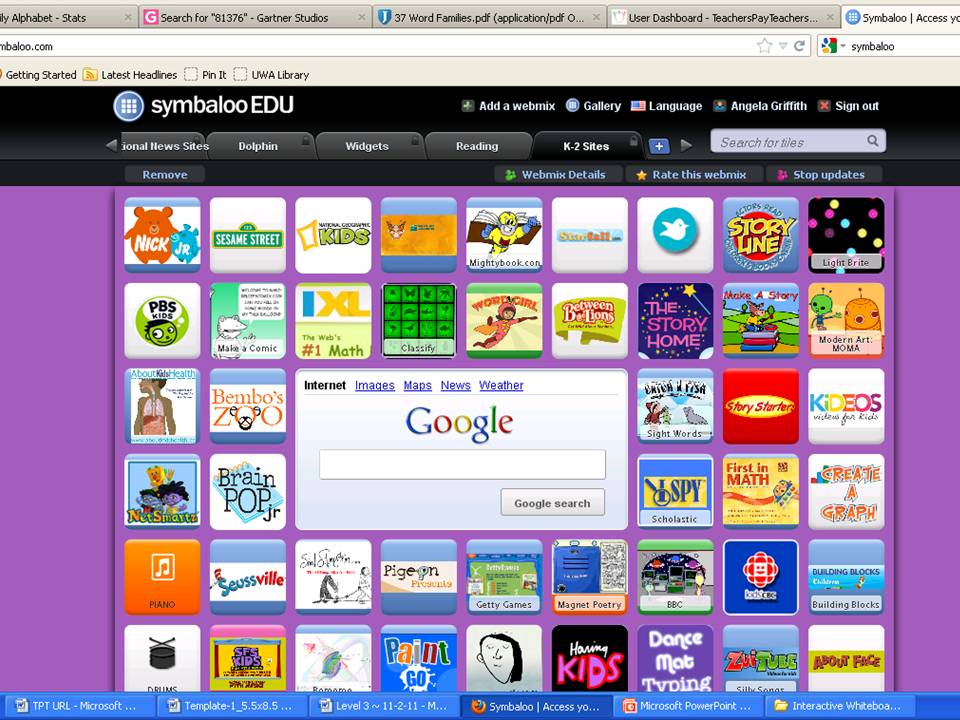Open the Pigeon Presents tile
Screen dimensions: 960x720
419,577
